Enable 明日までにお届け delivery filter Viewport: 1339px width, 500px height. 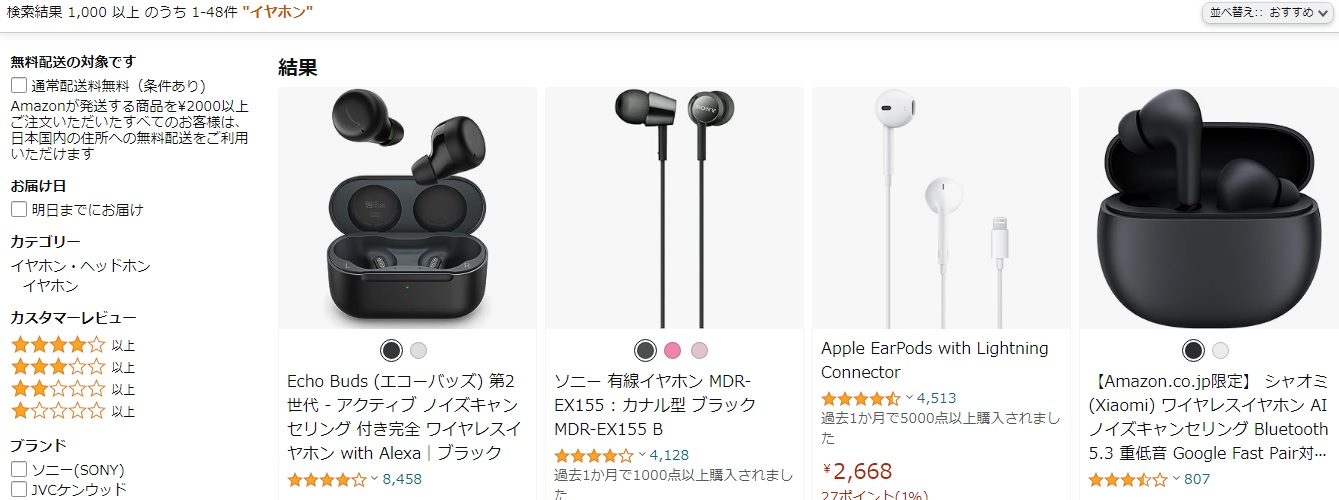pyautogui.click(x=19, y=210)
